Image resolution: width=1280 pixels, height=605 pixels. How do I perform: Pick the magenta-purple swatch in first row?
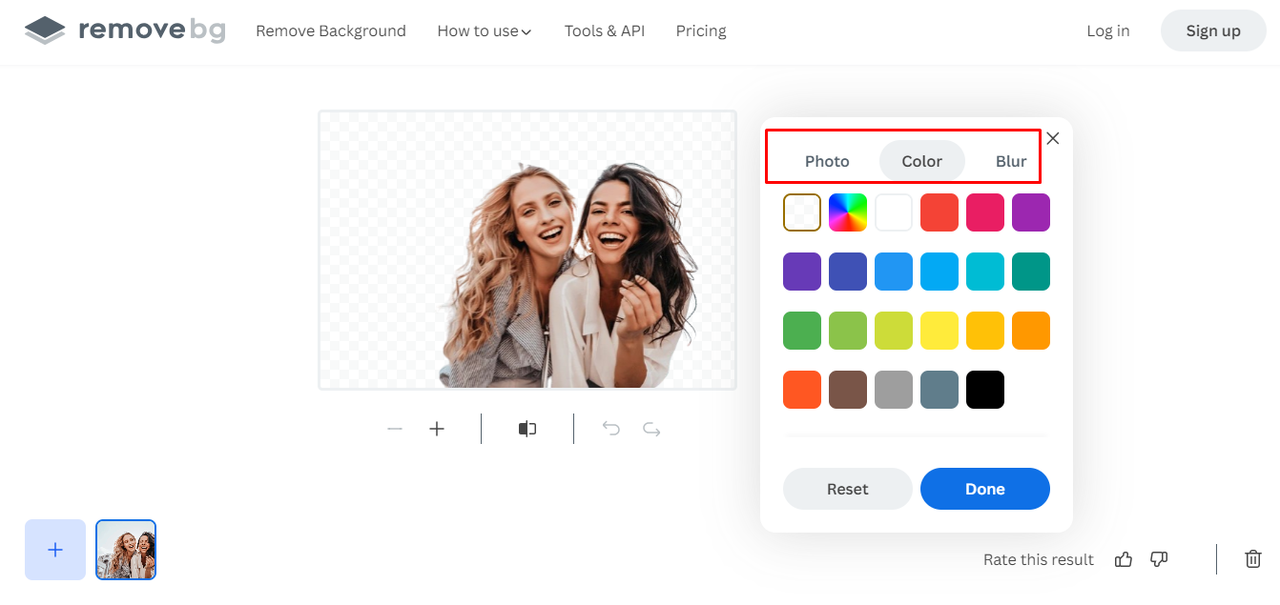click(1031, 213)
